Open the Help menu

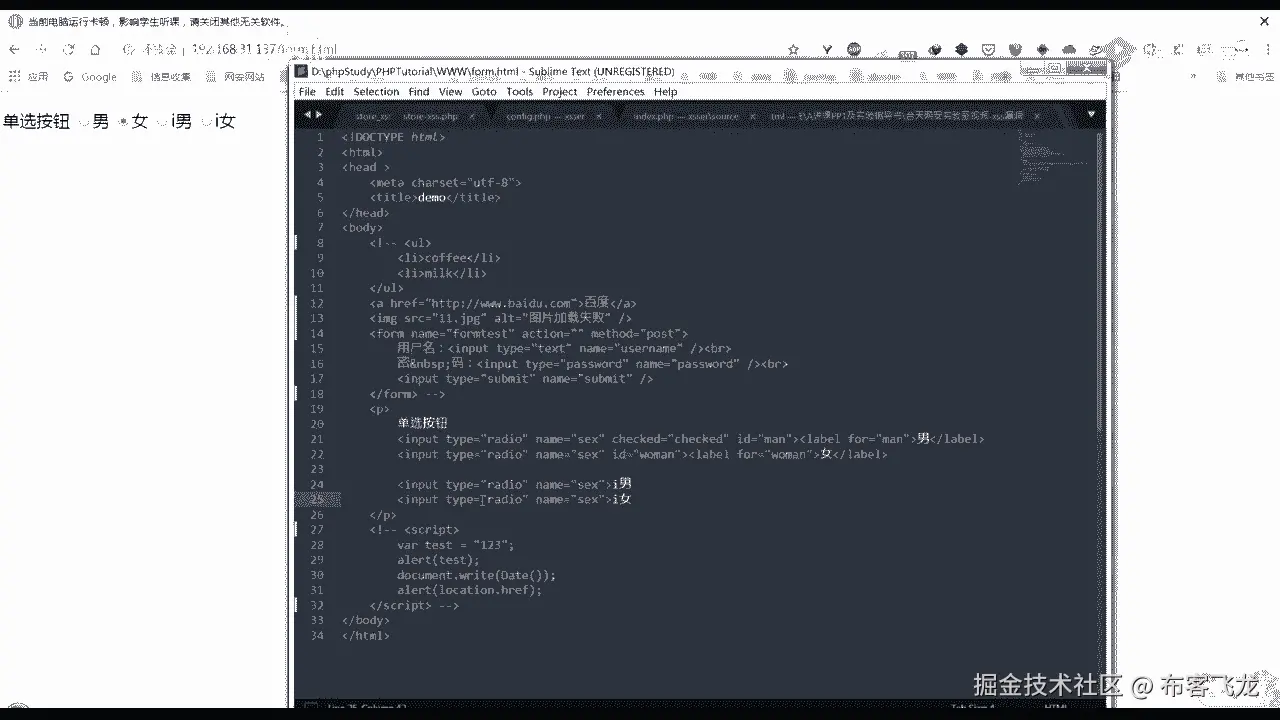click(x=666, y=92)
